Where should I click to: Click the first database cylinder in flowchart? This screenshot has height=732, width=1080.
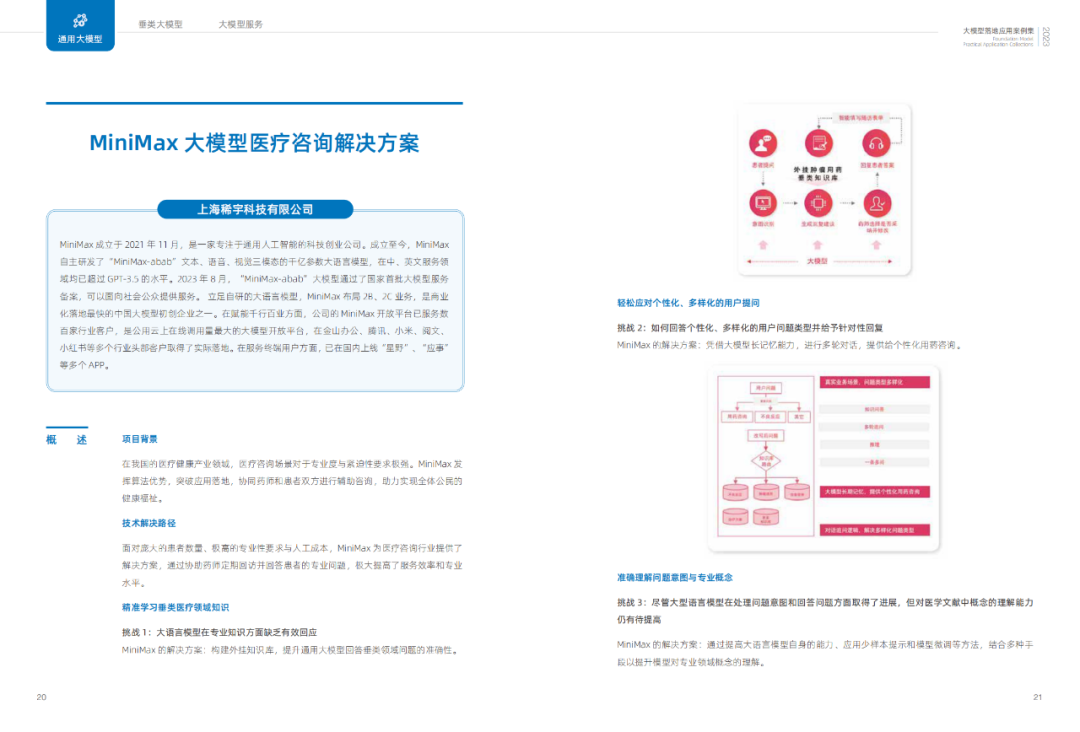735,492
